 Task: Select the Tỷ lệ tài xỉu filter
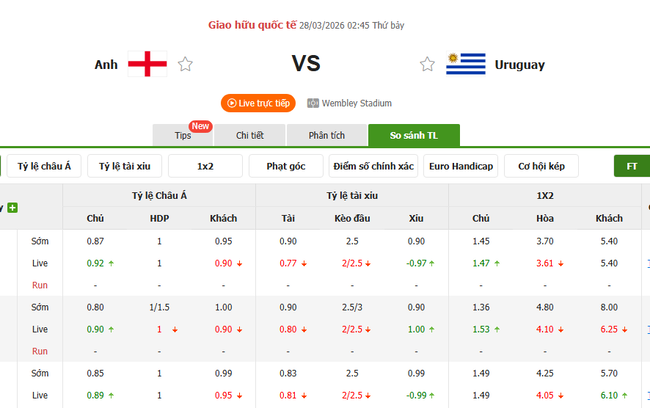click(x=124, y=166)
